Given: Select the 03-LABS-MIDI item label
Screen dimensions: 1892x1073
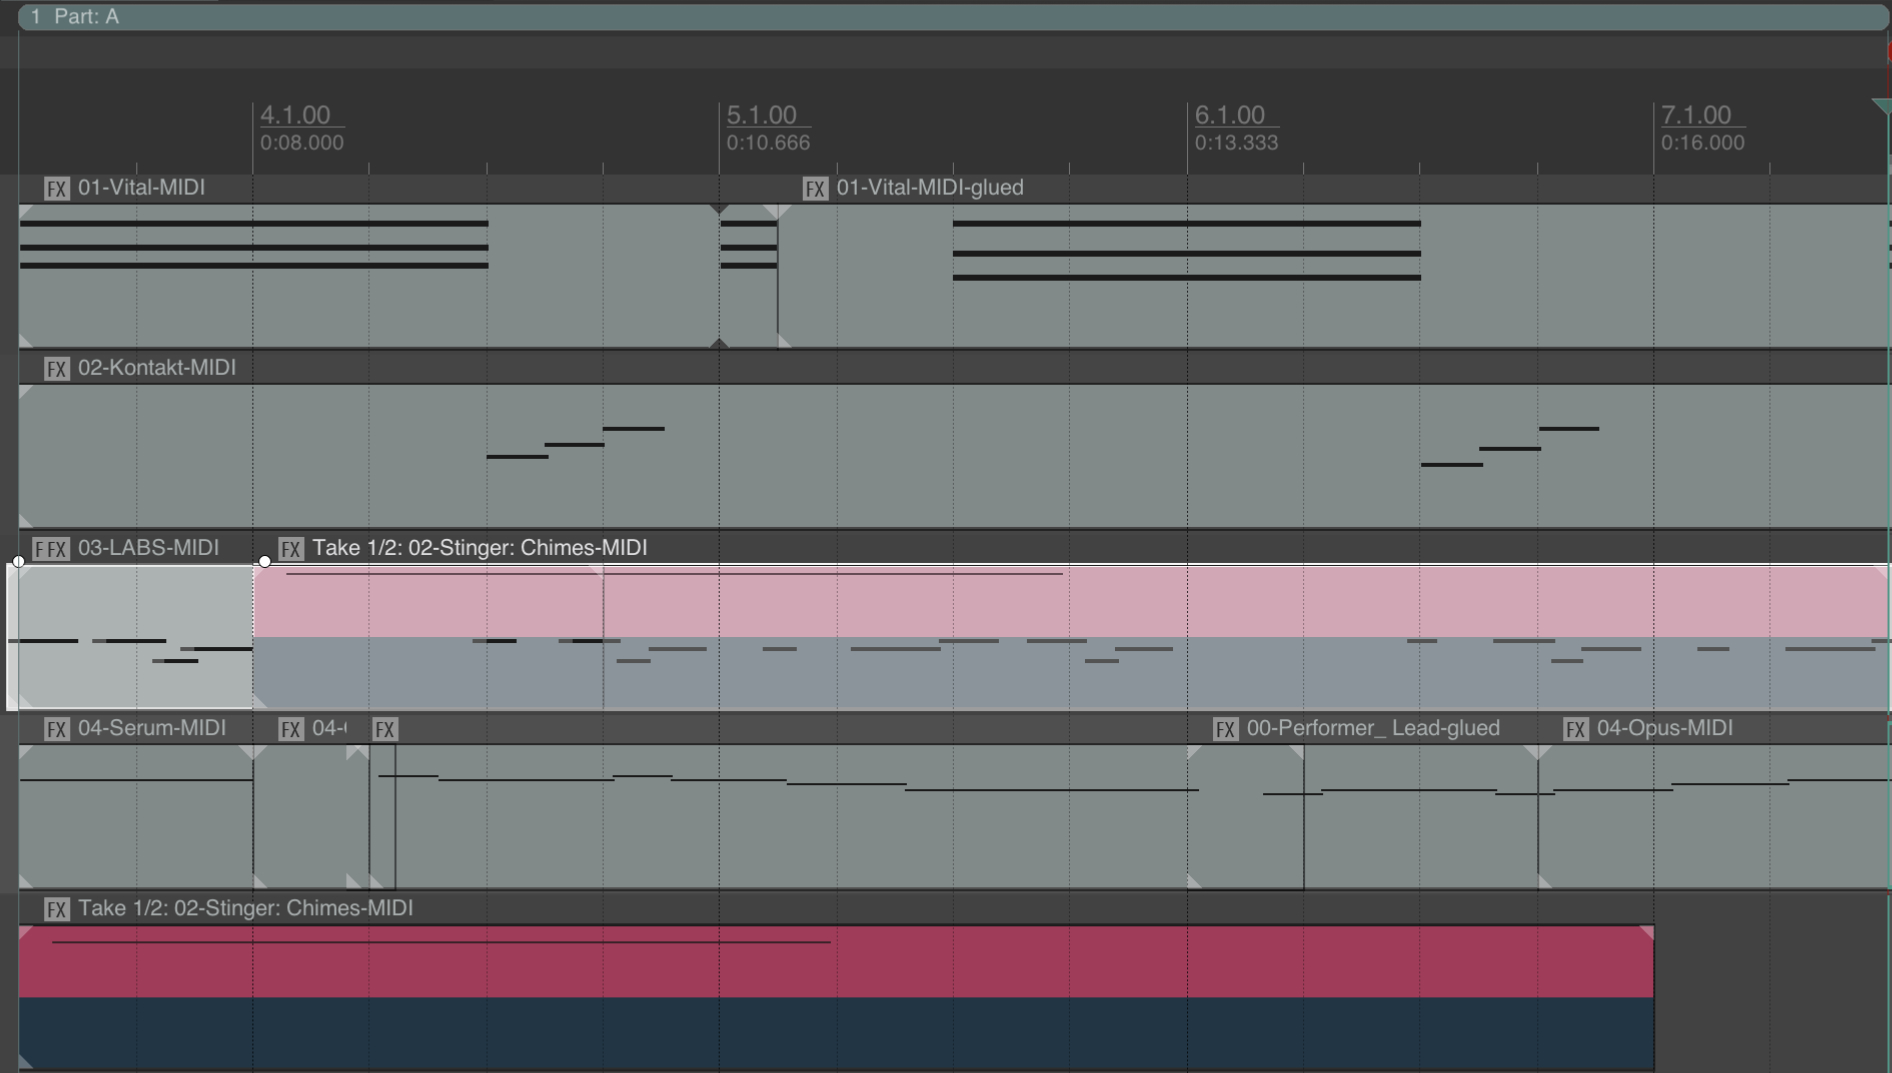Looking at the screenshot, I should 148,547.
